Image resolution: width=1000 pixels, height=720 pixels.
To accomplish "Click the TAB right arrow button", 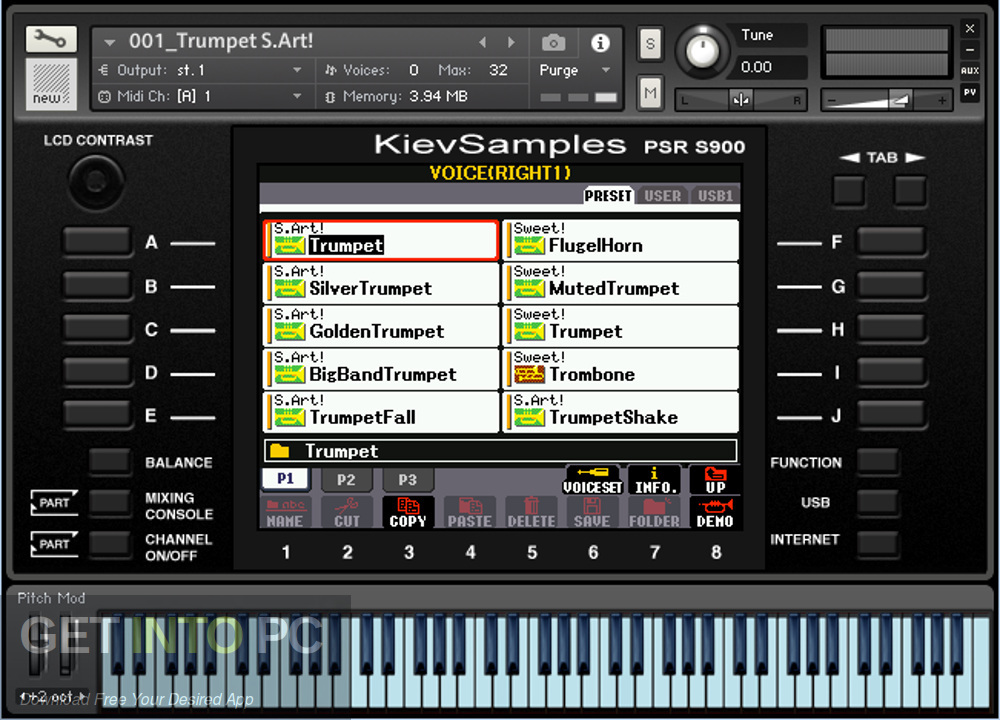I will click(909, 191).
